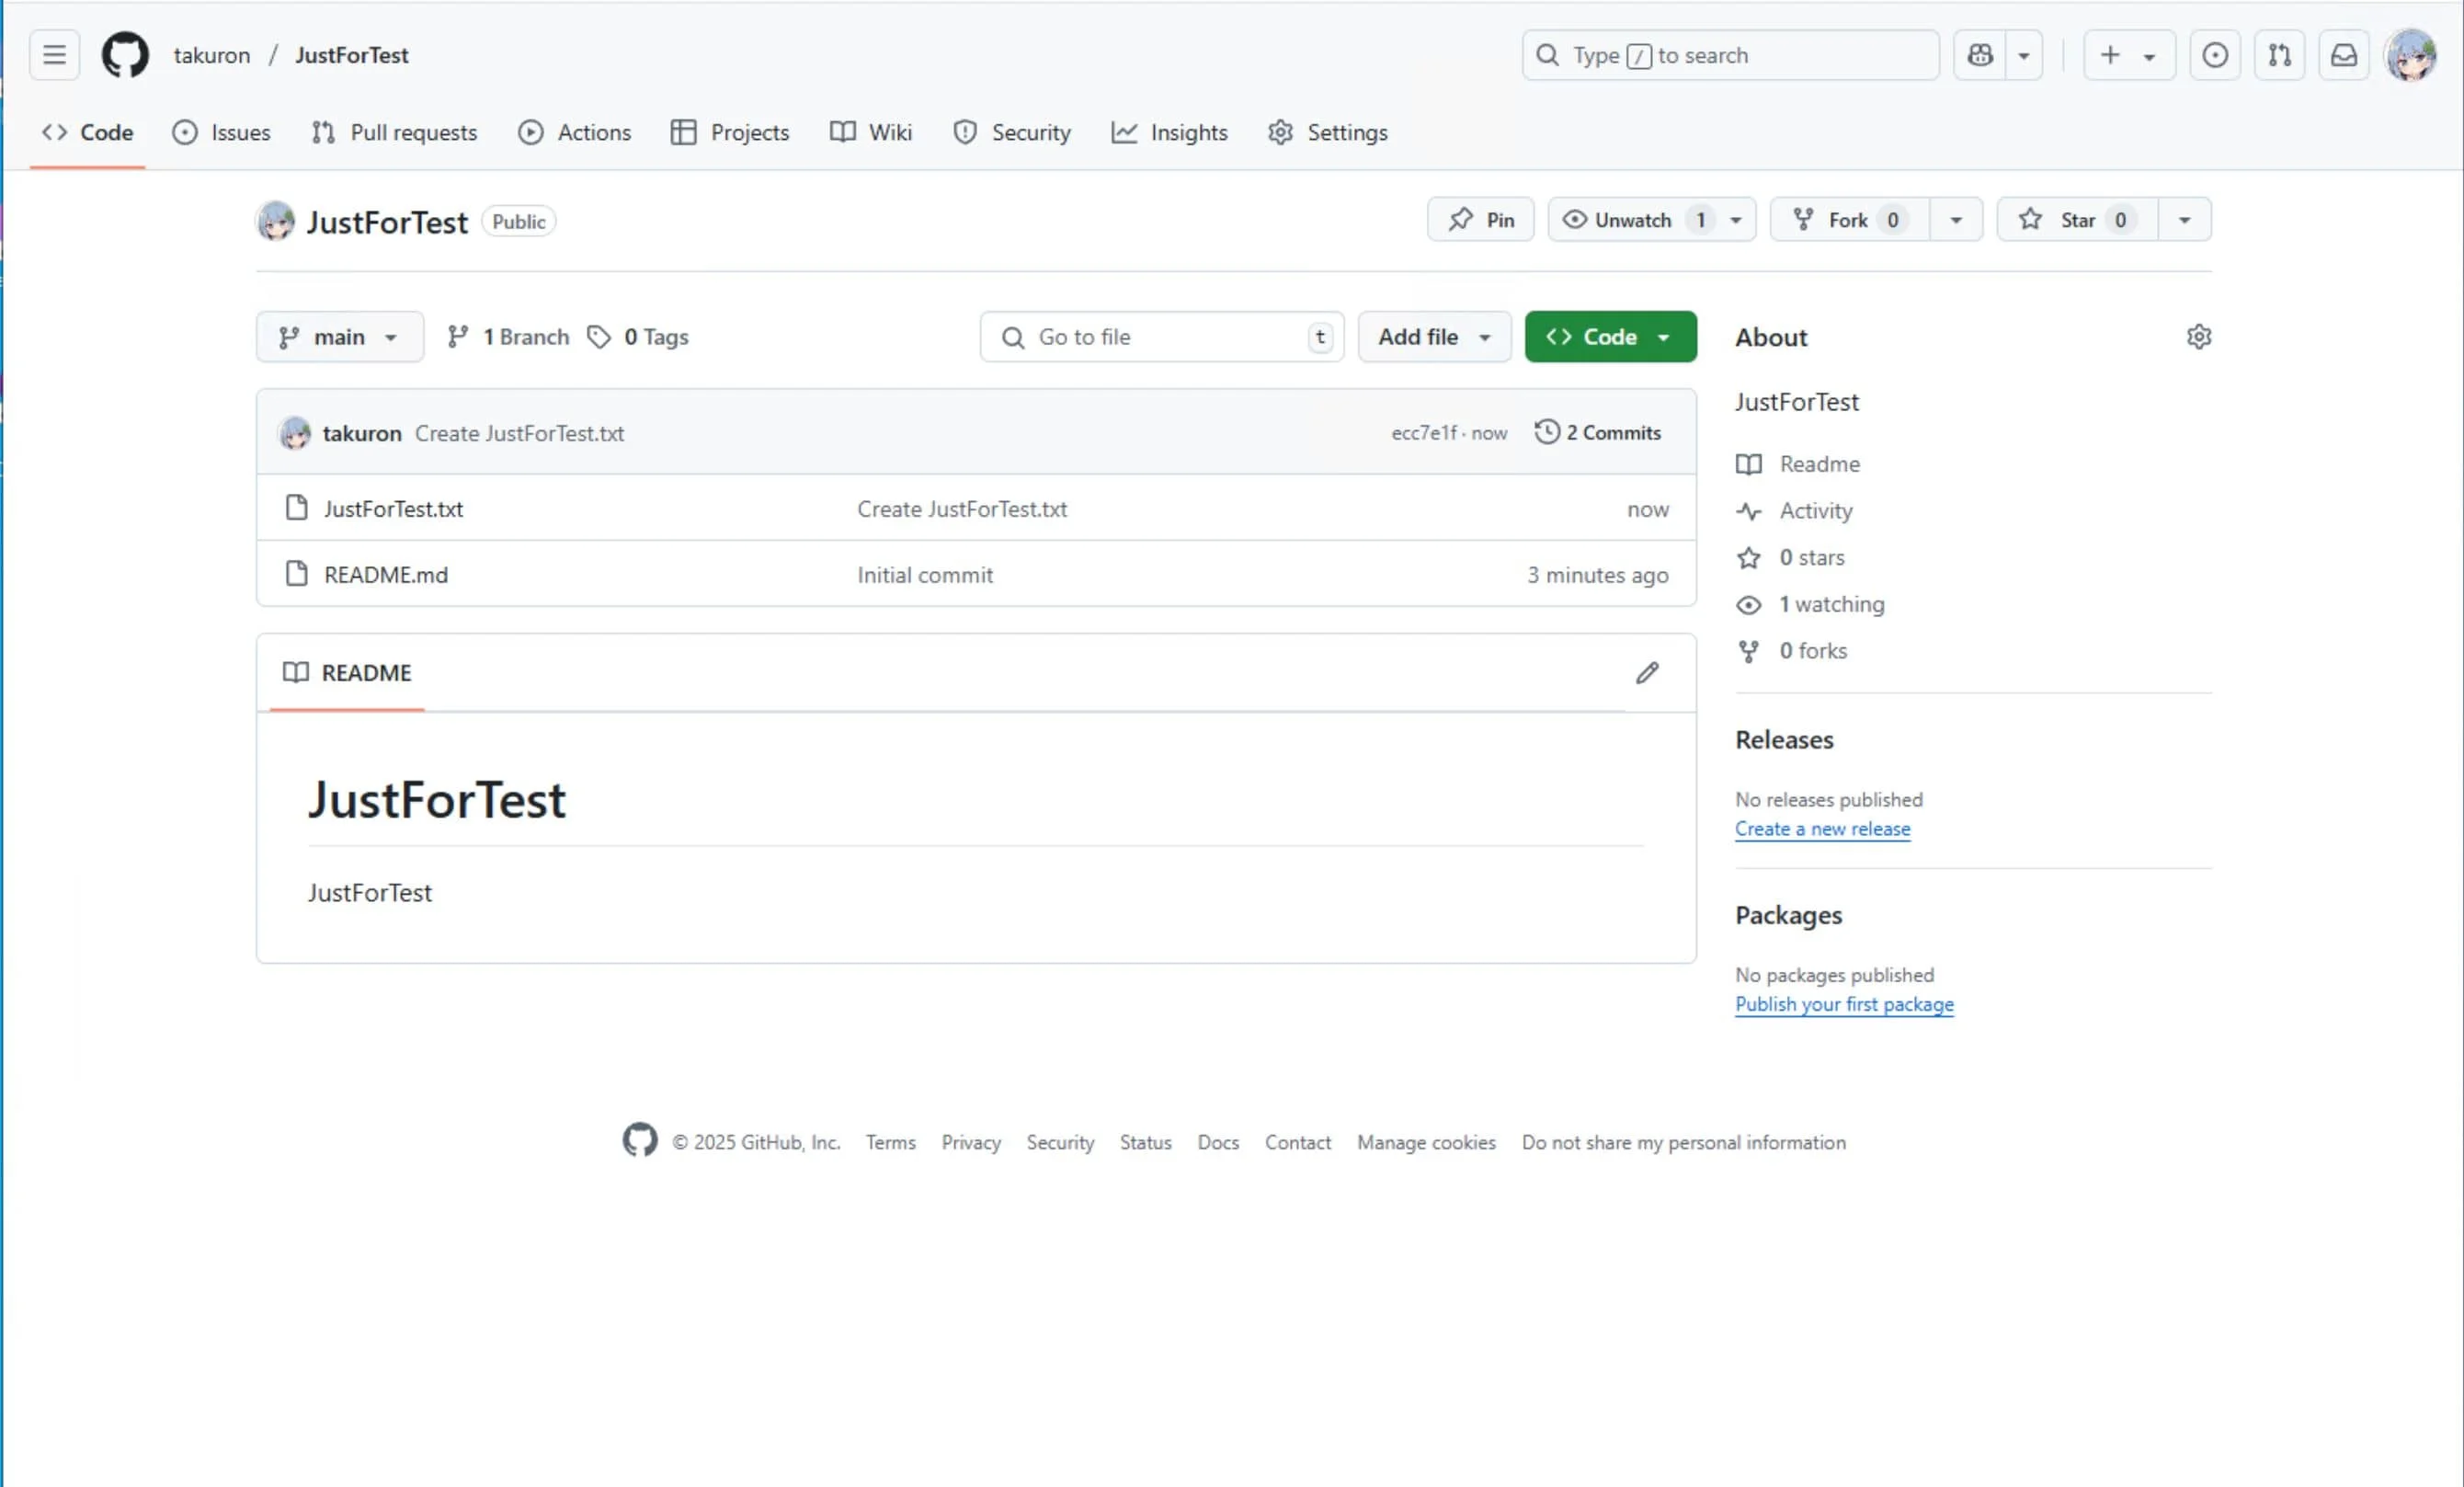Expand the Copilot dropdown arrow
This screenshot has height=1487, width=2464.
point(2024,55)
